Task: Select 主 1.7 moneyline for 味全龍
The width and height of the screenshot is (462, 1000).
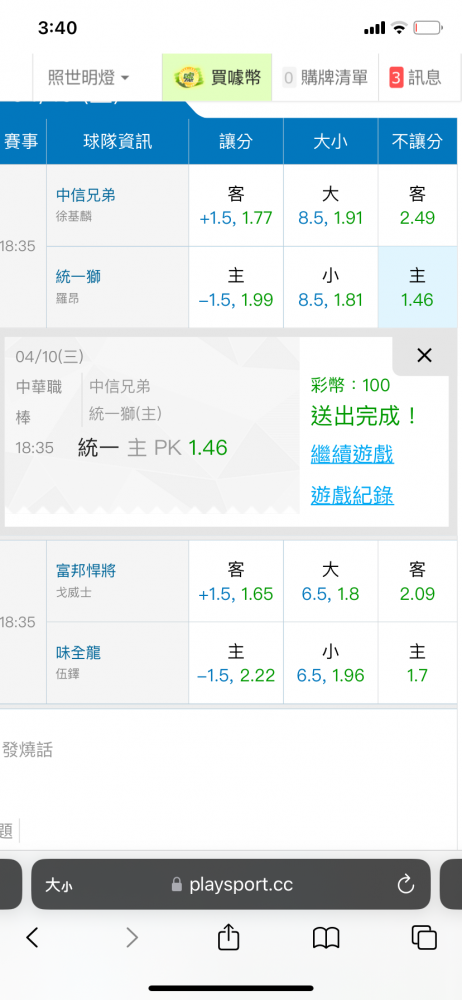Action: [x=417, y=663]
